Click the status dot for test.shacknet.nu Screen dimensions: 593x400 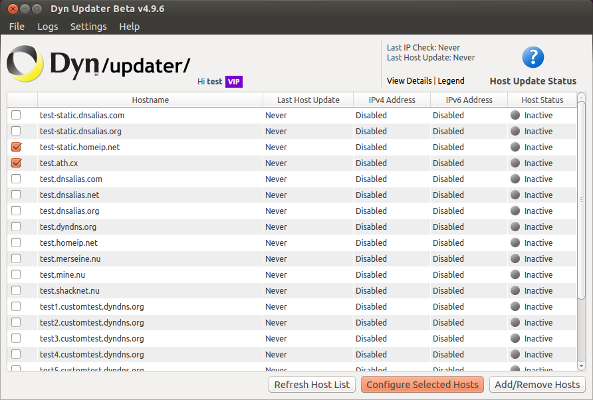[x=515, y=291]
